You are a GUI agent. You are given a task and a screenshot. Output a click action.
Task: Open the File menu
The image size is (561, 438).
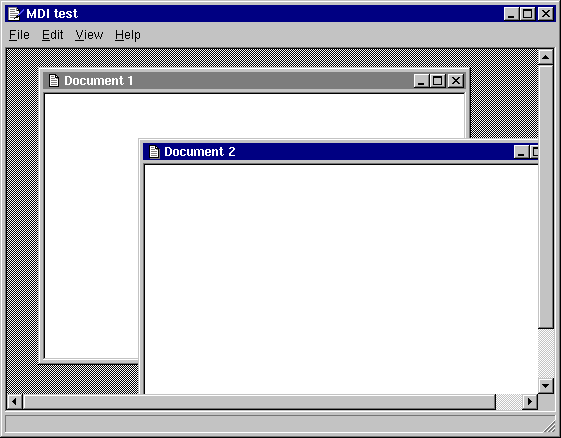[19, 35]
